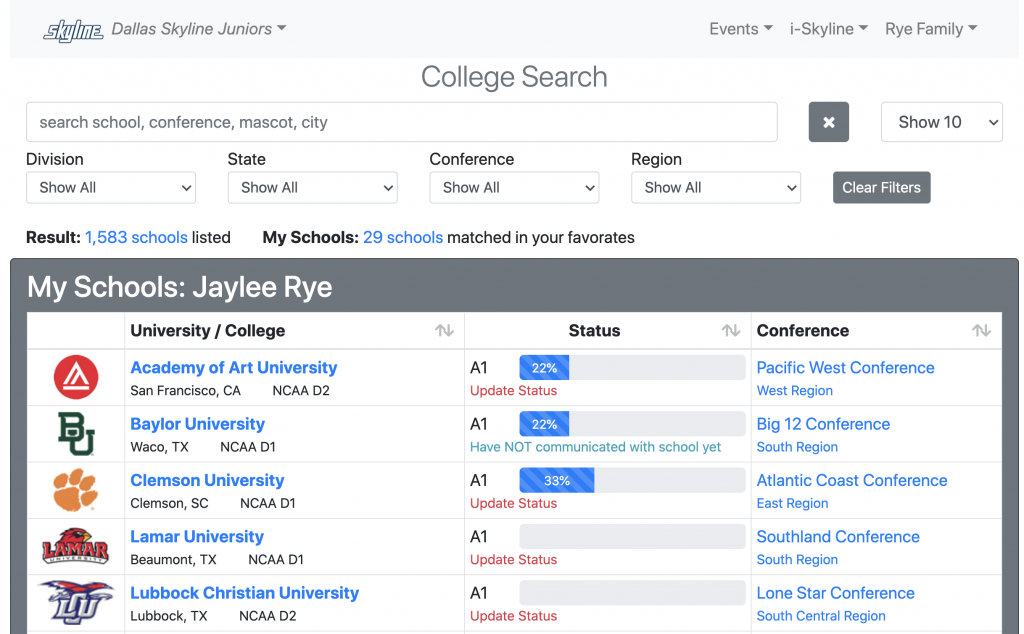Open South Region link for Baylor

tap(797, 447)
